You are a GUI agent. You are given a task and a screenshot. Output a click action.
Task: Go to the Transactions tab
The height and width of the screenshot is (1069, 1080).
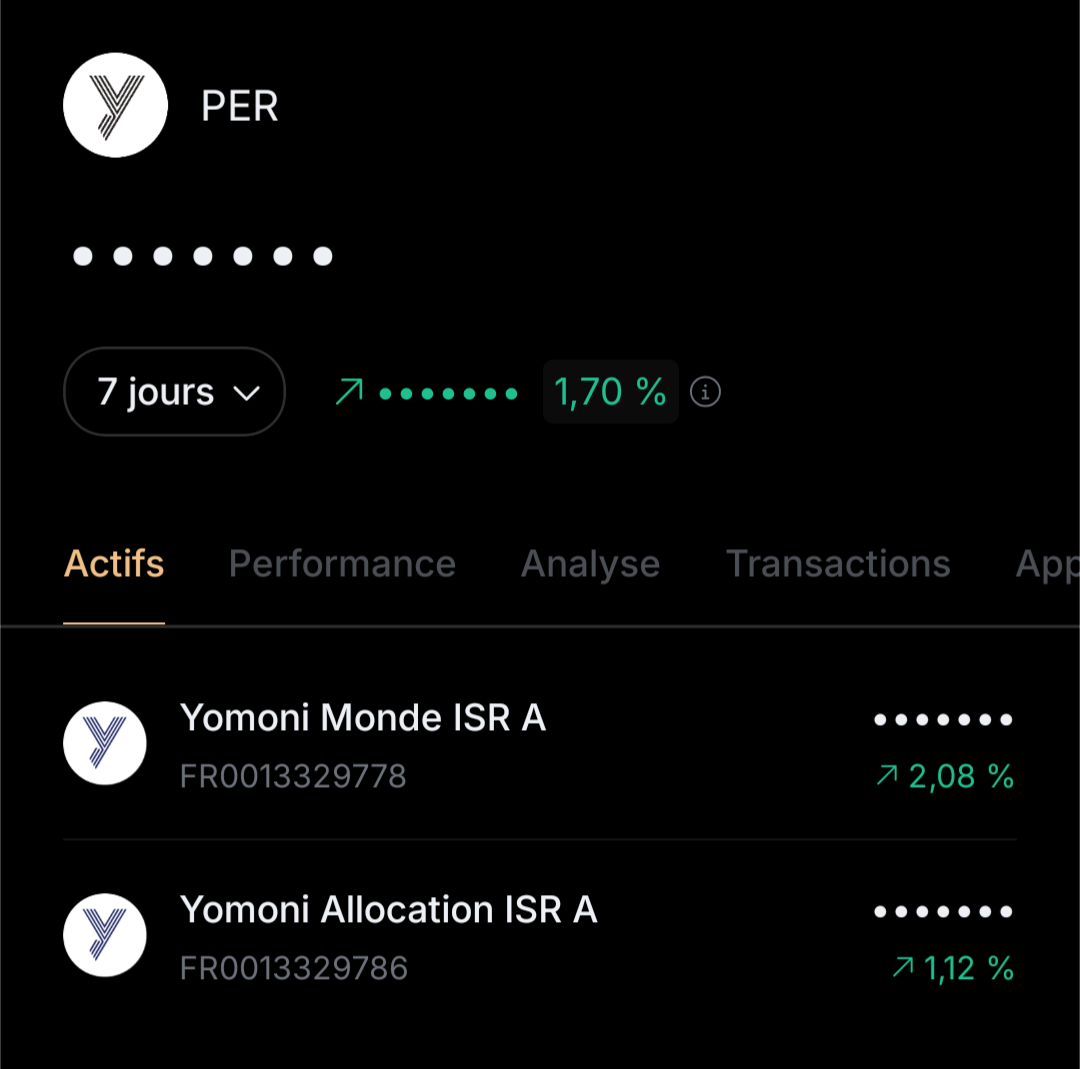[x=838, y=564]
